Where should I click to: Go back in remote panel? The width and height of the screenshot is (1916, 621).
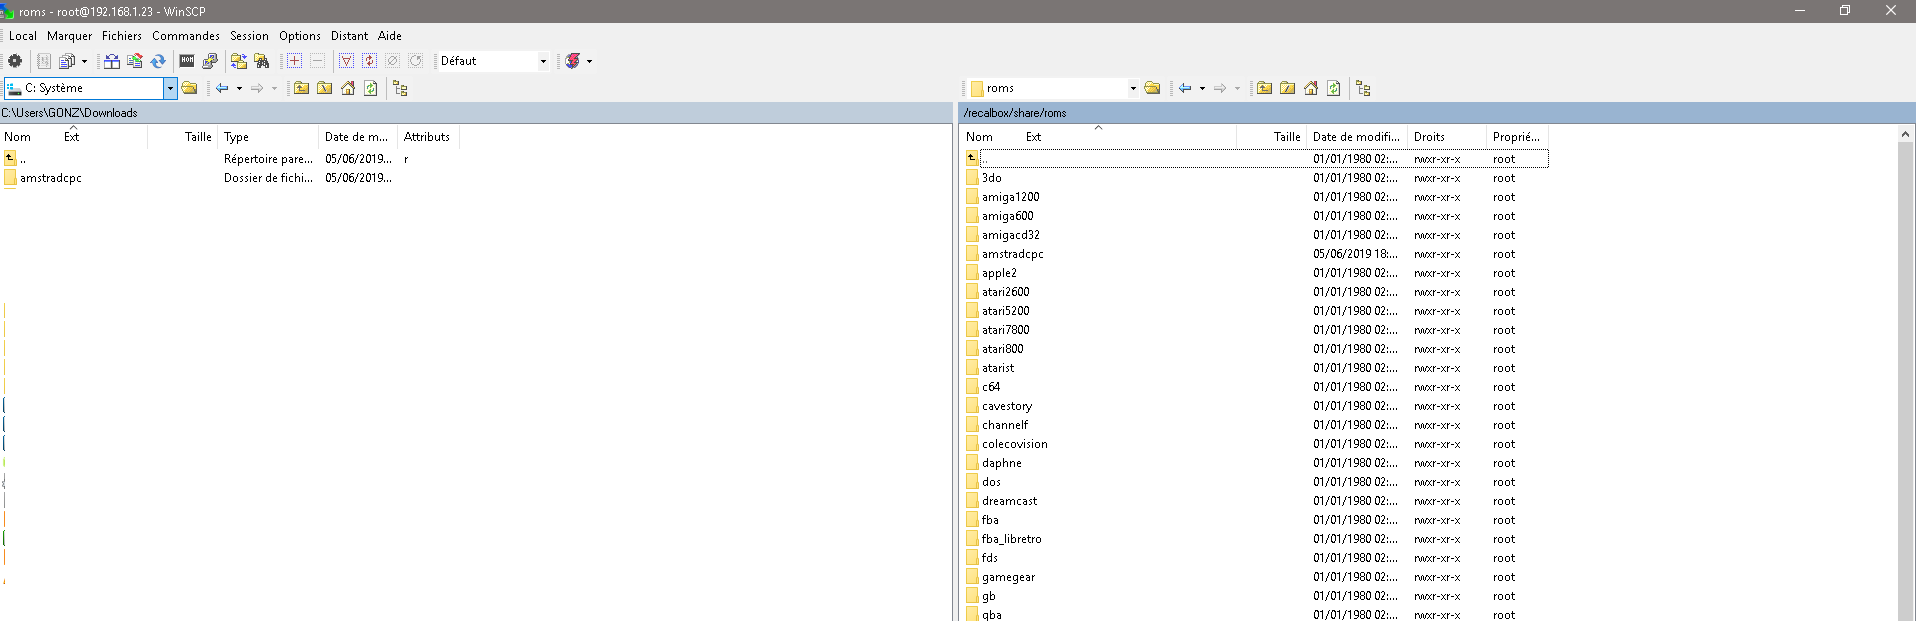pos(1185,88)
